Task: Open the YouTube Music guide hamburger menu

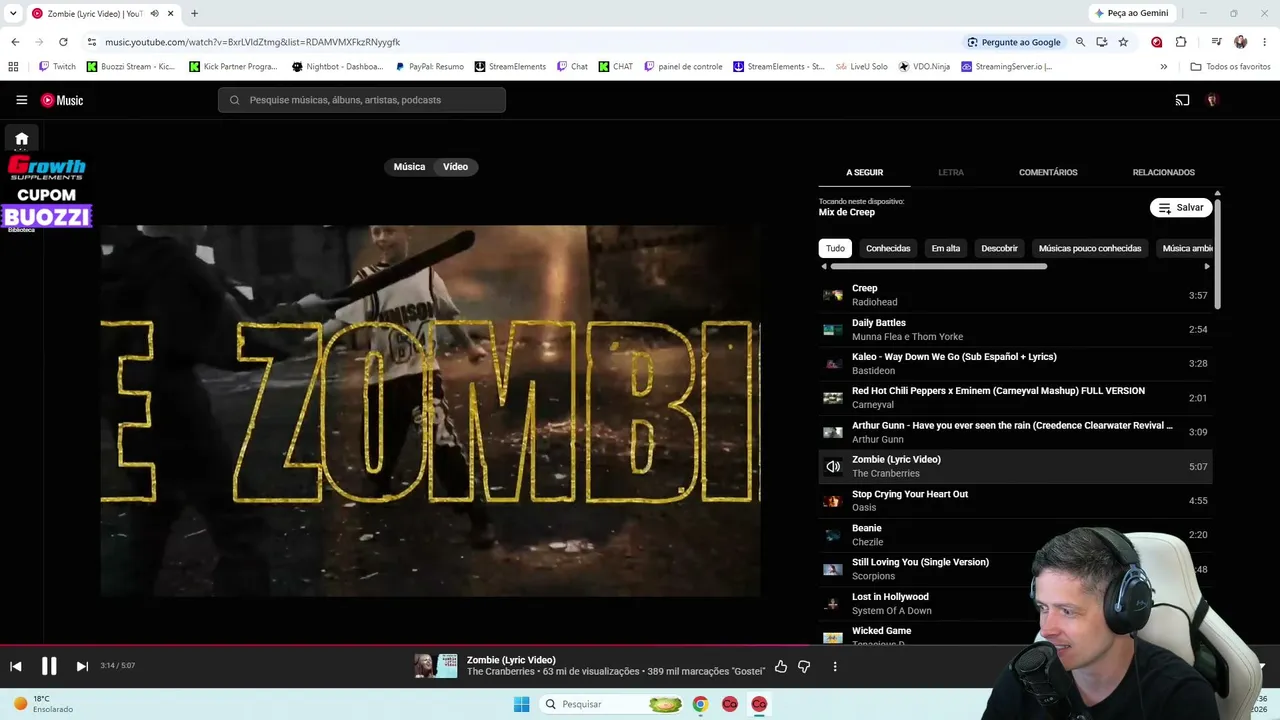Action: tap(21, 100)
